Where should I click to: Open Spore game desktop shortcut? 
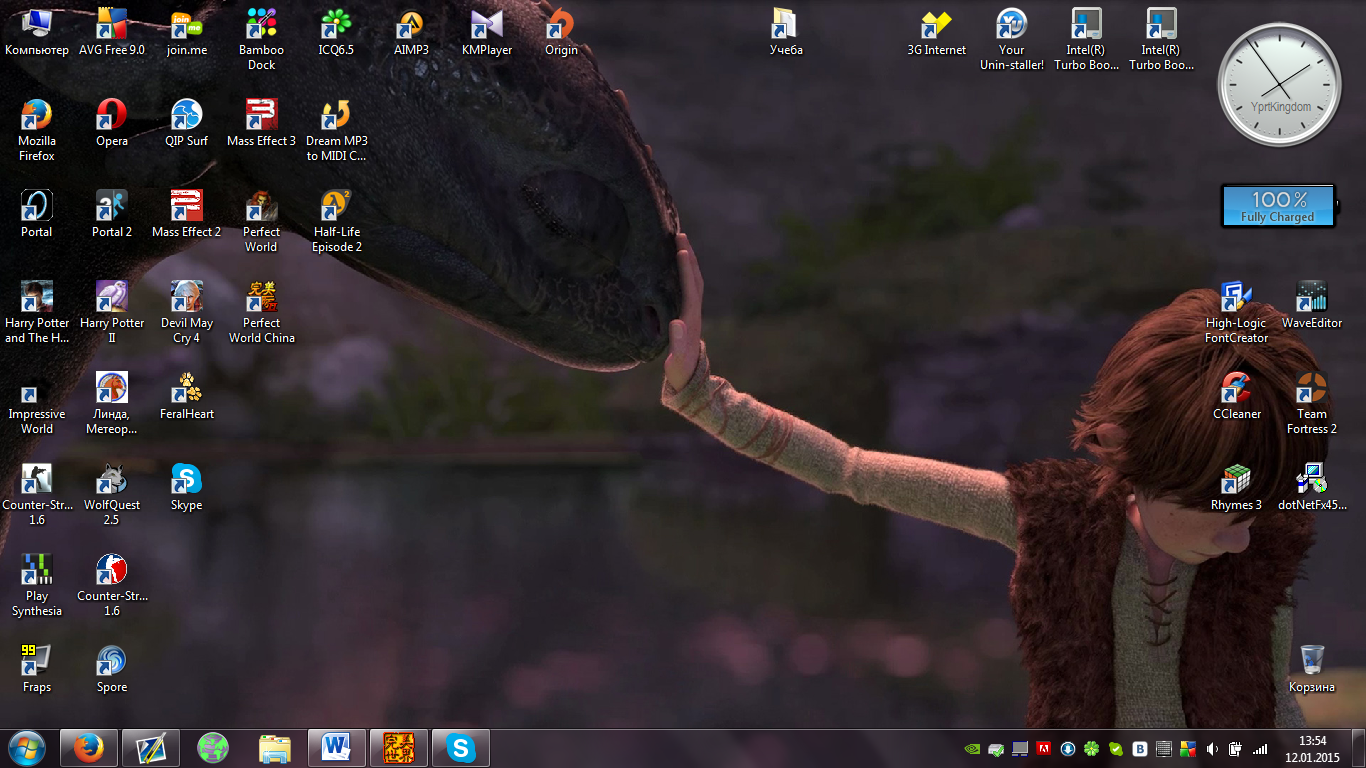click(112, 669)
